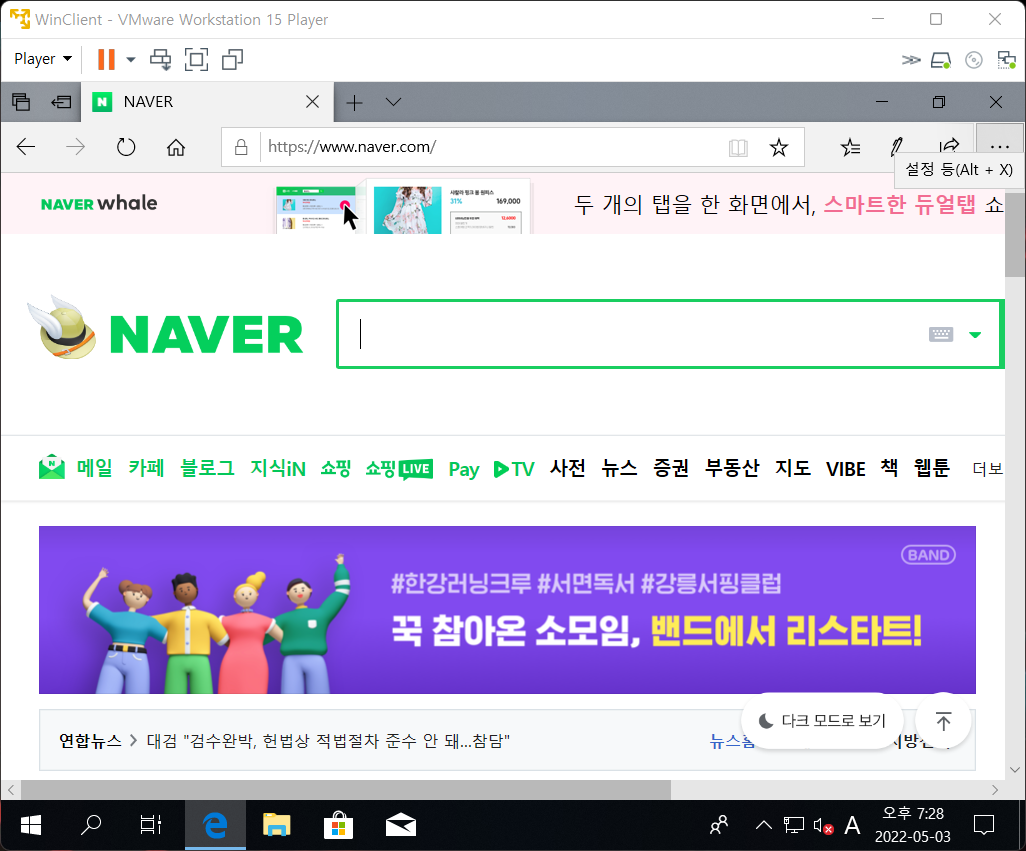This screenshot has width=1026, height=851.
Task: Open Mail app from taskbar
Action: [400, 825]
